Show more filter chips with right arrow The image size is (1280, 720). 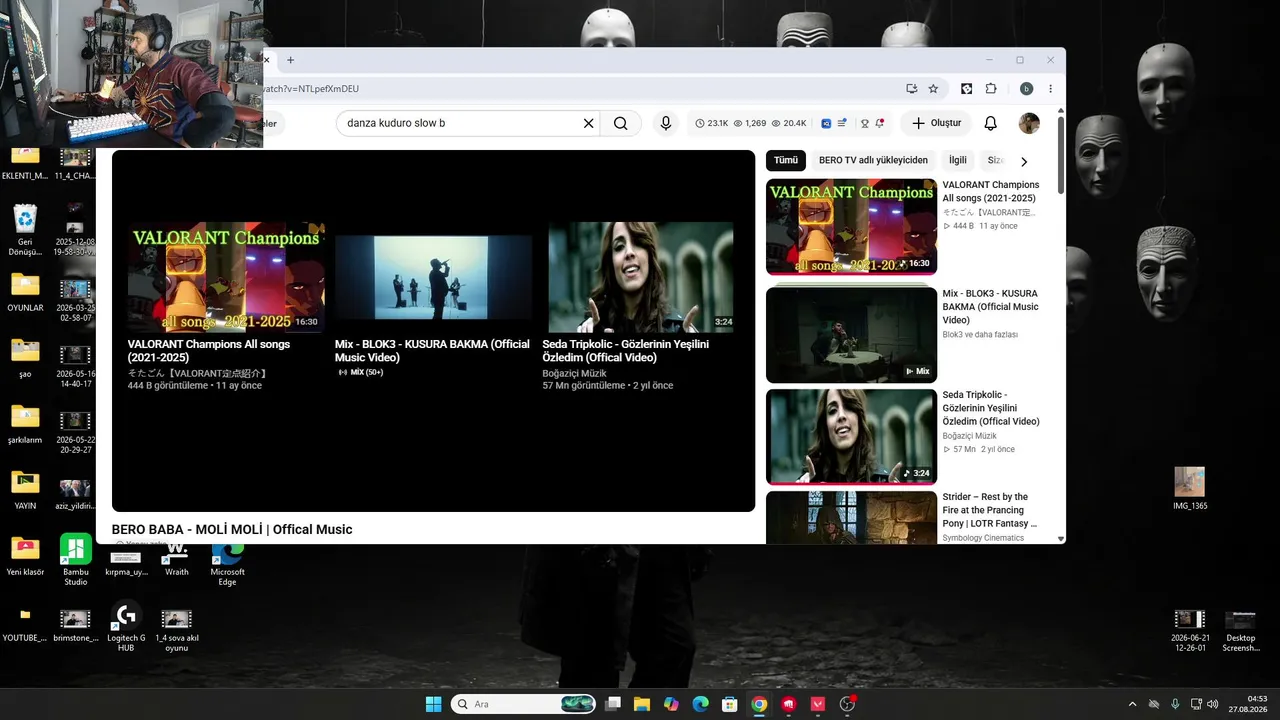pos(1024,161)
